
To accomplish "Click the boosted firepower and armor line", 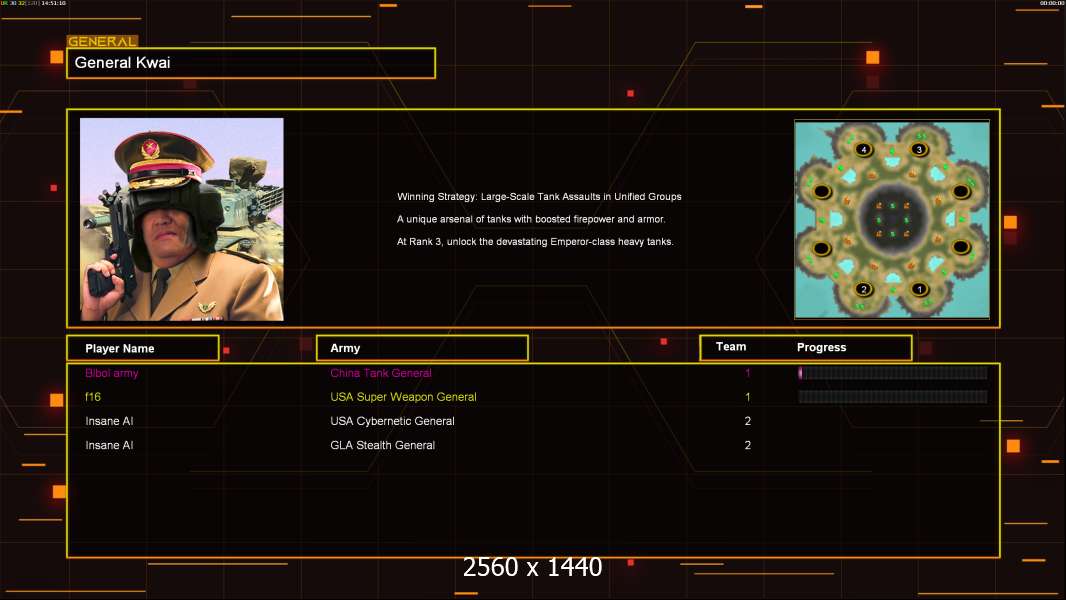I will (531, 219).
